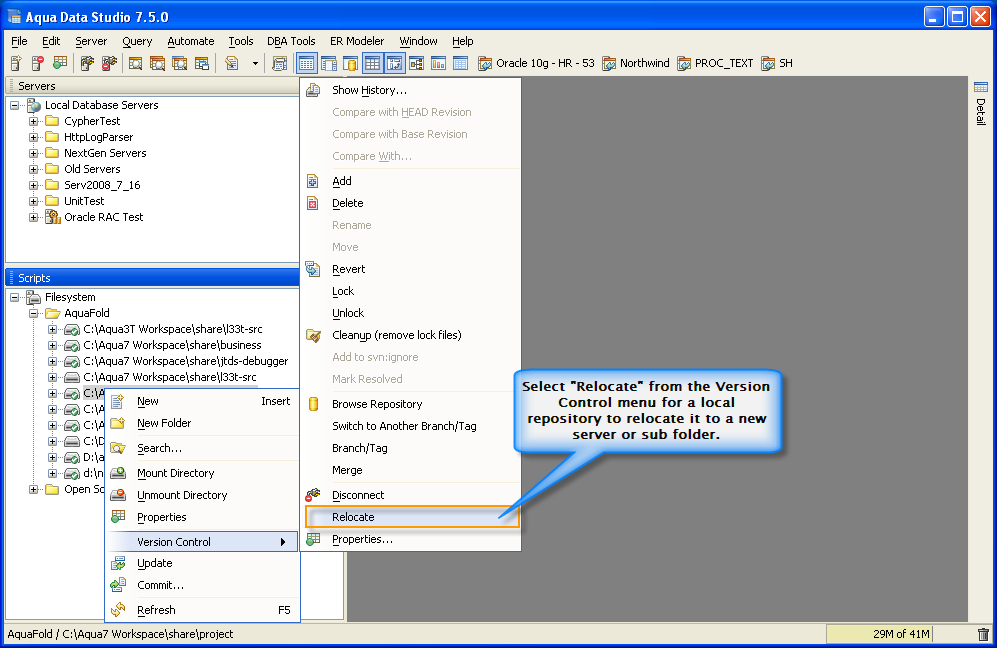Screen dimensions: 997x648
Task: Open the Northwind connection shortcut
Action: click(636, 63)
